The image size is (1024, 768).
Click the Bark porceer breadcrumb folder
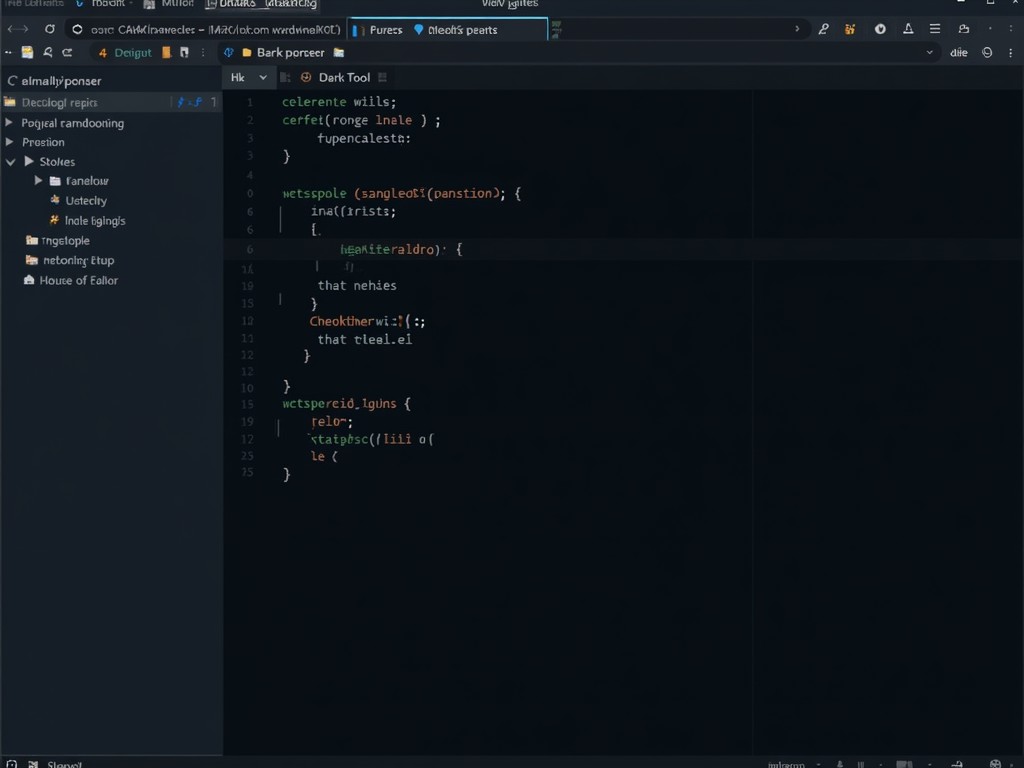pos(290,52)
